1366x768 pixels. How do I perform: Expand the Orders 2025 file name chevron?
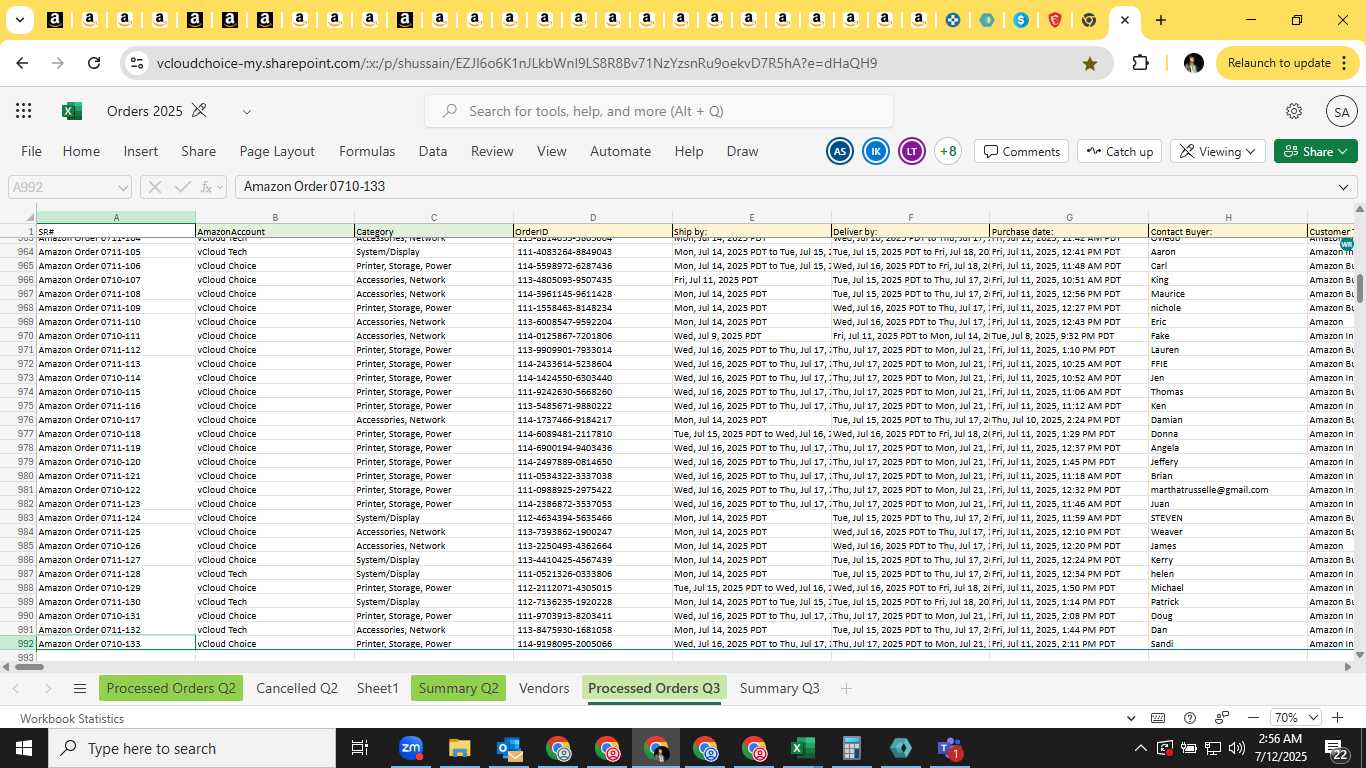pos(247,111)
